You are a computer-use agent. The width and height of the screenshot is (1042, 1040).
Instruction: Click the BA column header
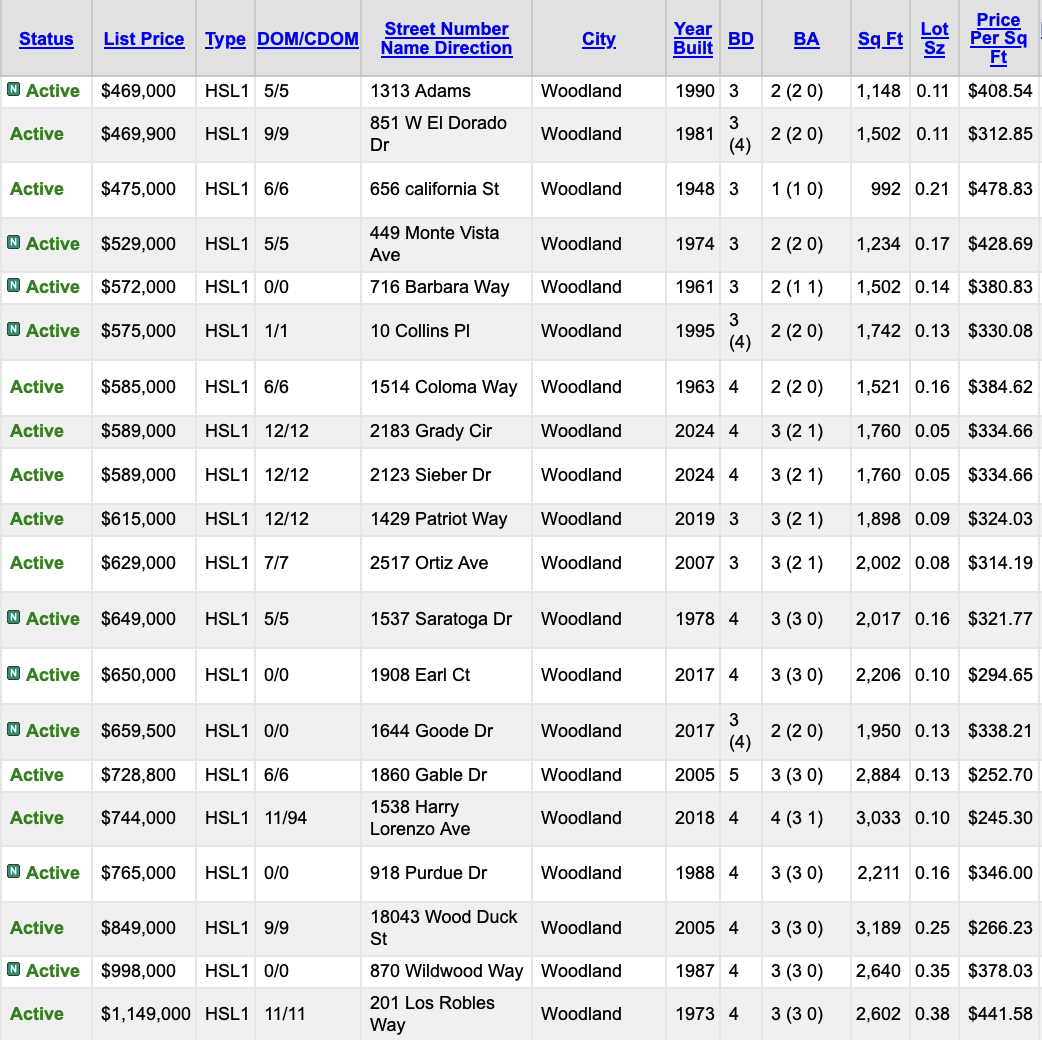(x=806, y=39)
